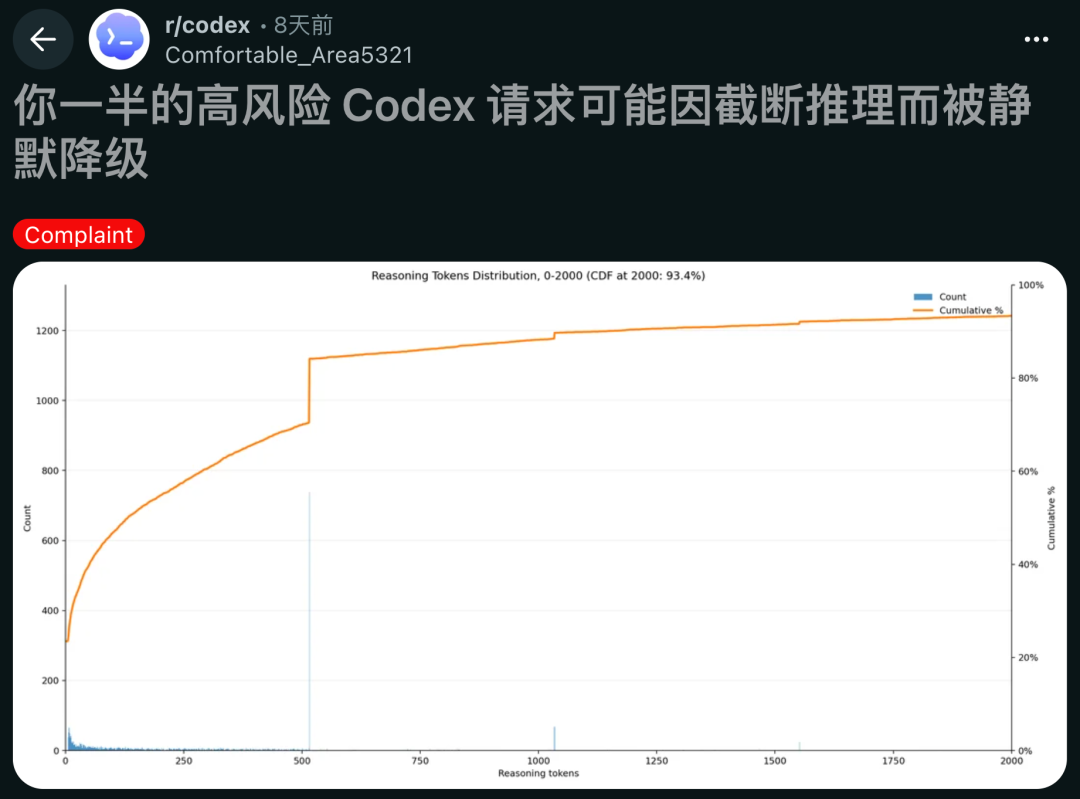The height and width of the screenshot is (799, 1080).
Task: Click the blue Count legend swatch
Action: coord(922,297)
